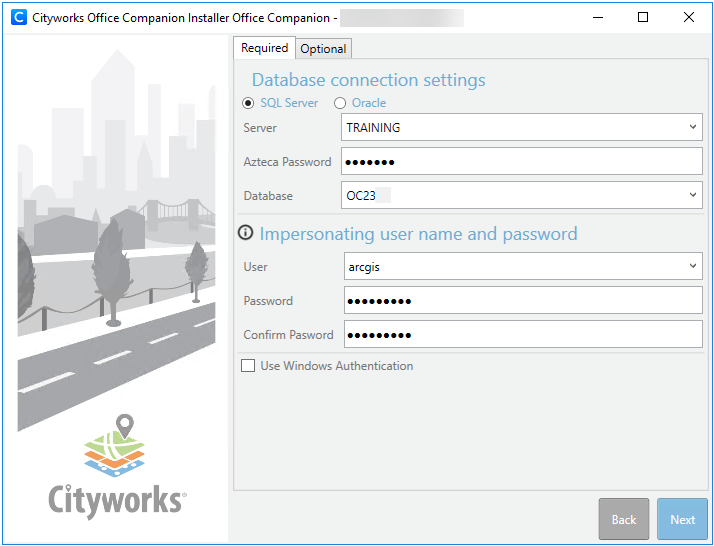The width and height of the screenshot is (714, 546).
Task: Minimize the installer window
Action: (x=598, y=17)
